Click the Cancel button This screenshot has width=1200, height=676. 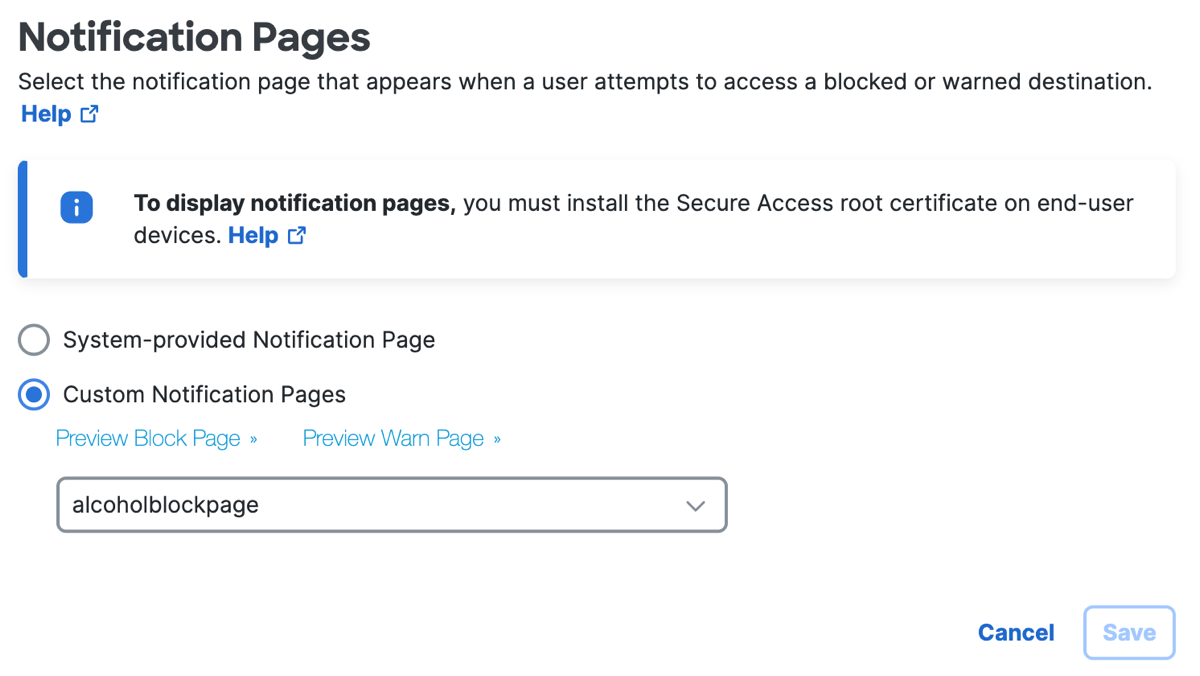(x=1016, y=633)
